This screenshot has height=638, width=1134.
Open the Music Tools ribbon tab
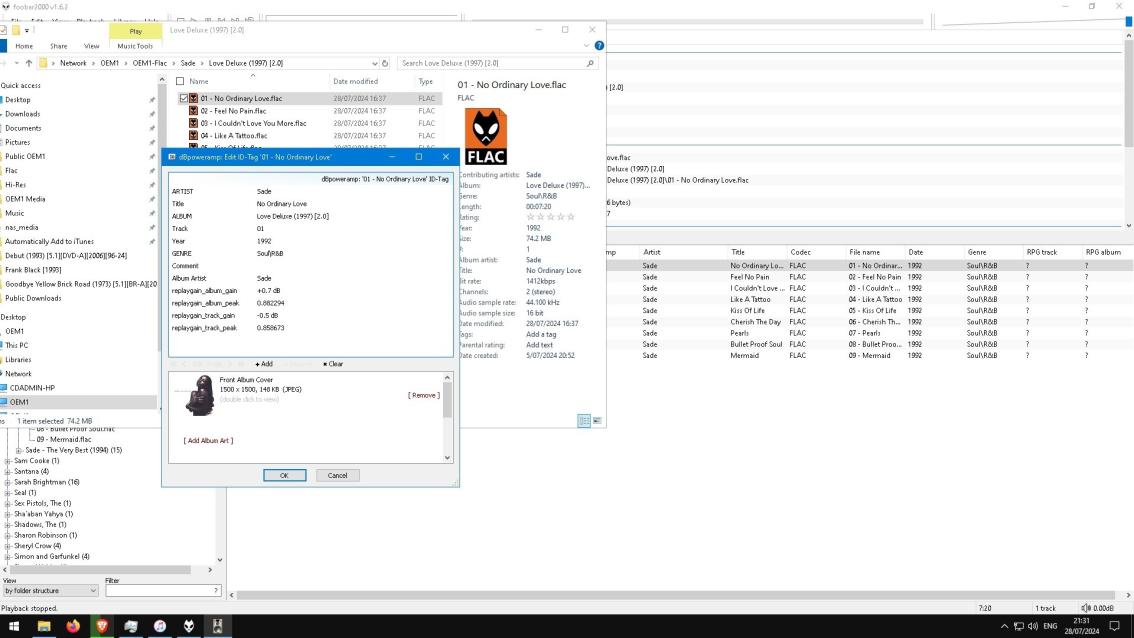click(135, 46)
